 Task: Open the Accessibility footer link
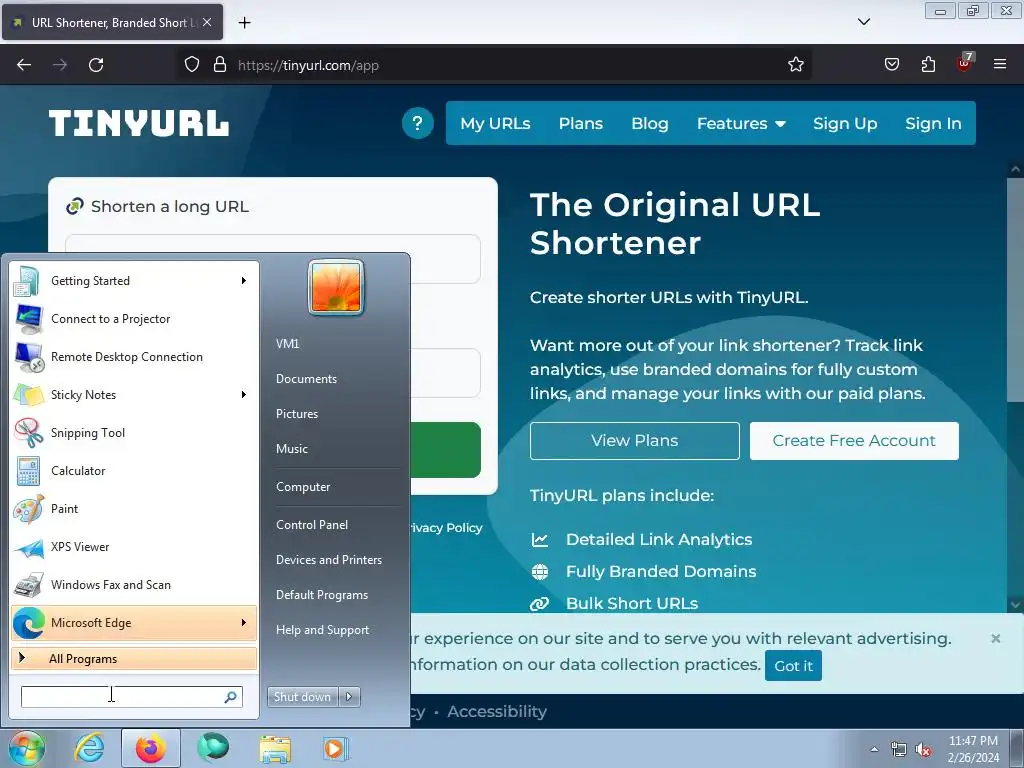pos(496,711)
